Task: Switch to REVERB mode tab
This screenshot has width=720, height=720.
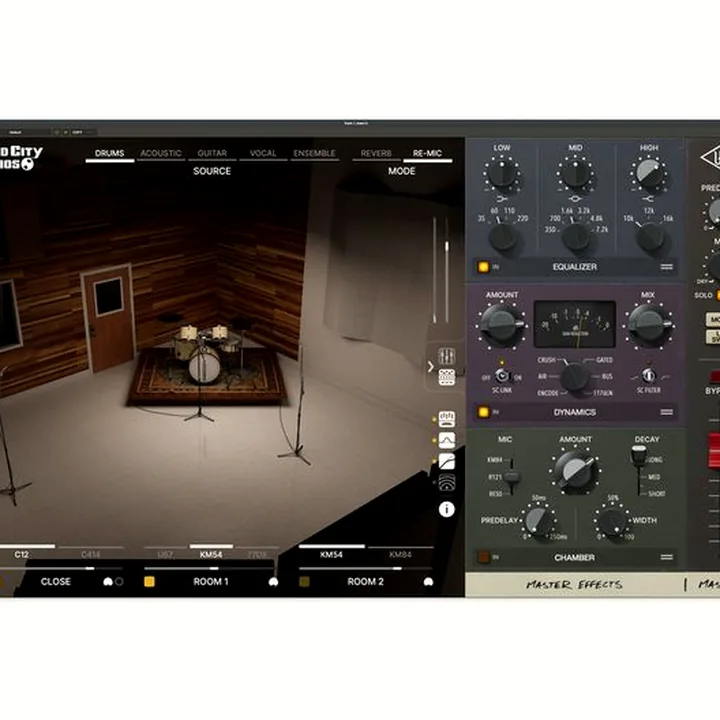Action: point(376,153)
